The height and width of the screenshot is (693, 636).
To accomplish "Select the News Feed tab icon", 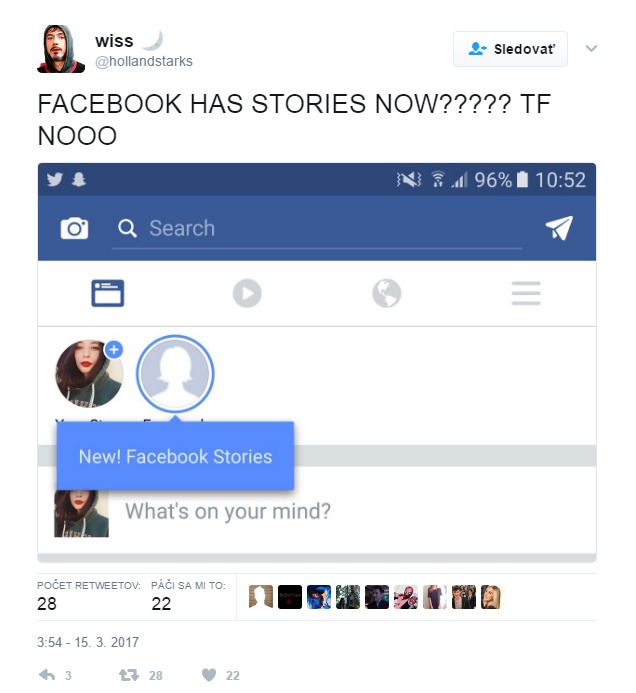I will tap(107, 293).
